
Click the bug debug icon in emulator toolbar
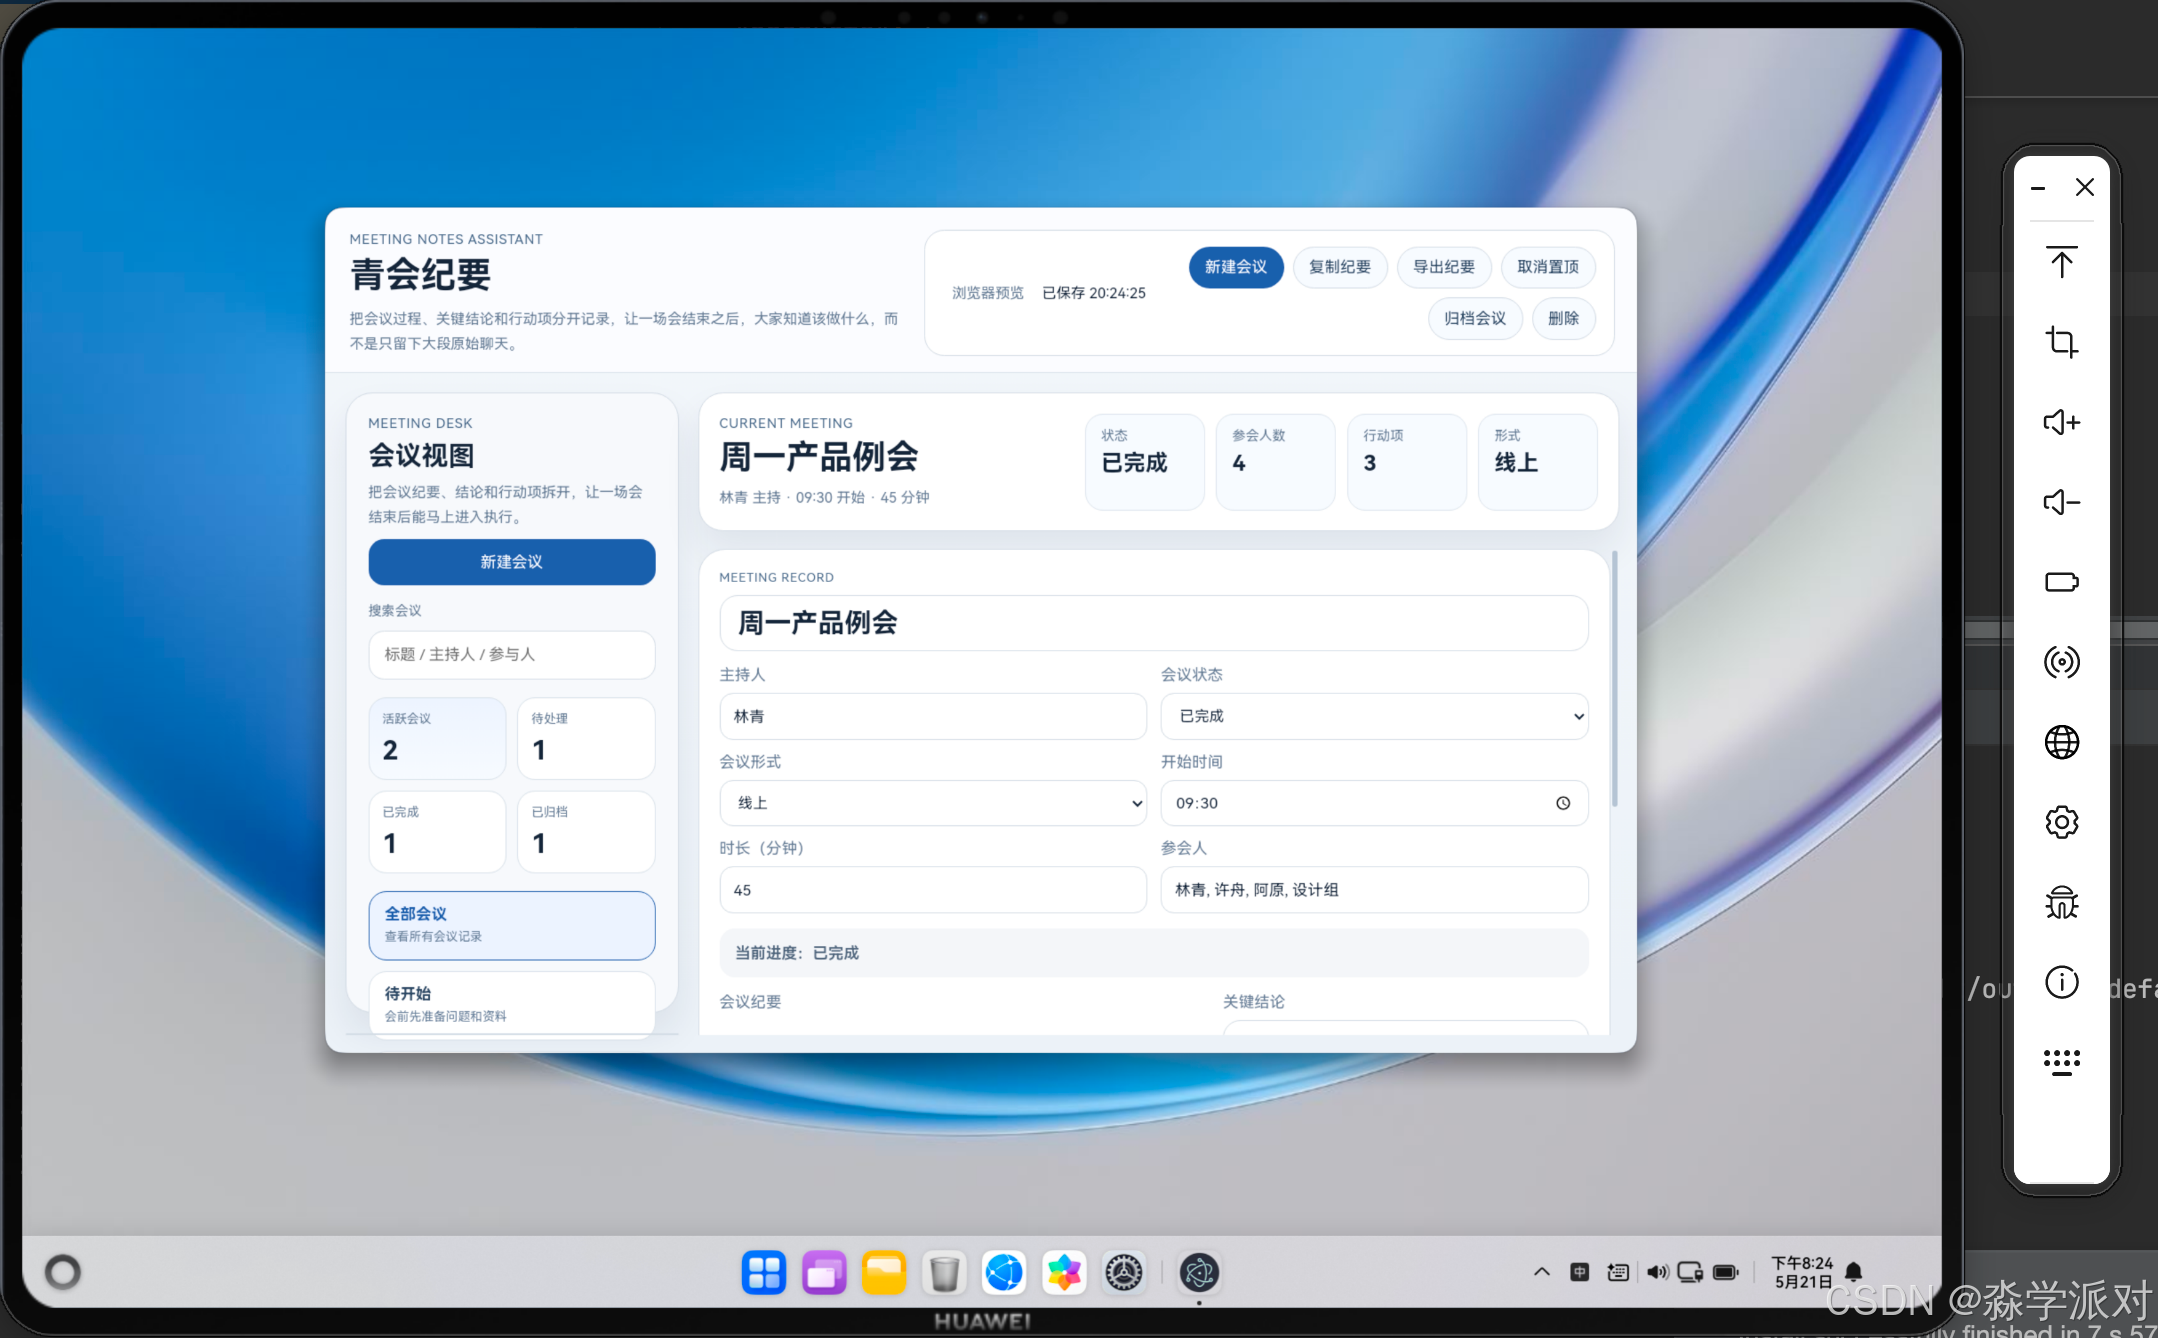(2061, 902)
